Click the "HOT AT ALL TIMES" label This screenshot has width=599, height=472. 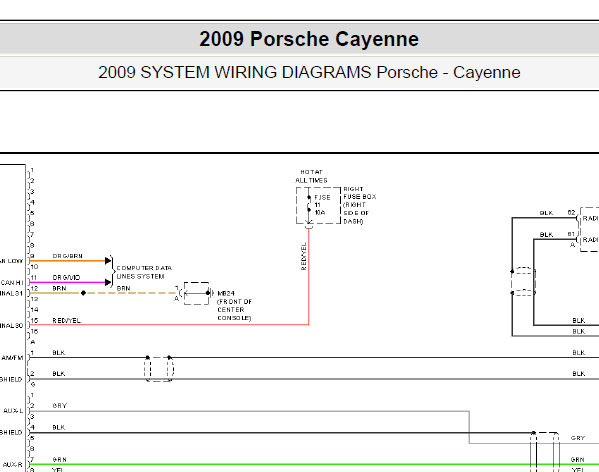[x=311, y=176]
